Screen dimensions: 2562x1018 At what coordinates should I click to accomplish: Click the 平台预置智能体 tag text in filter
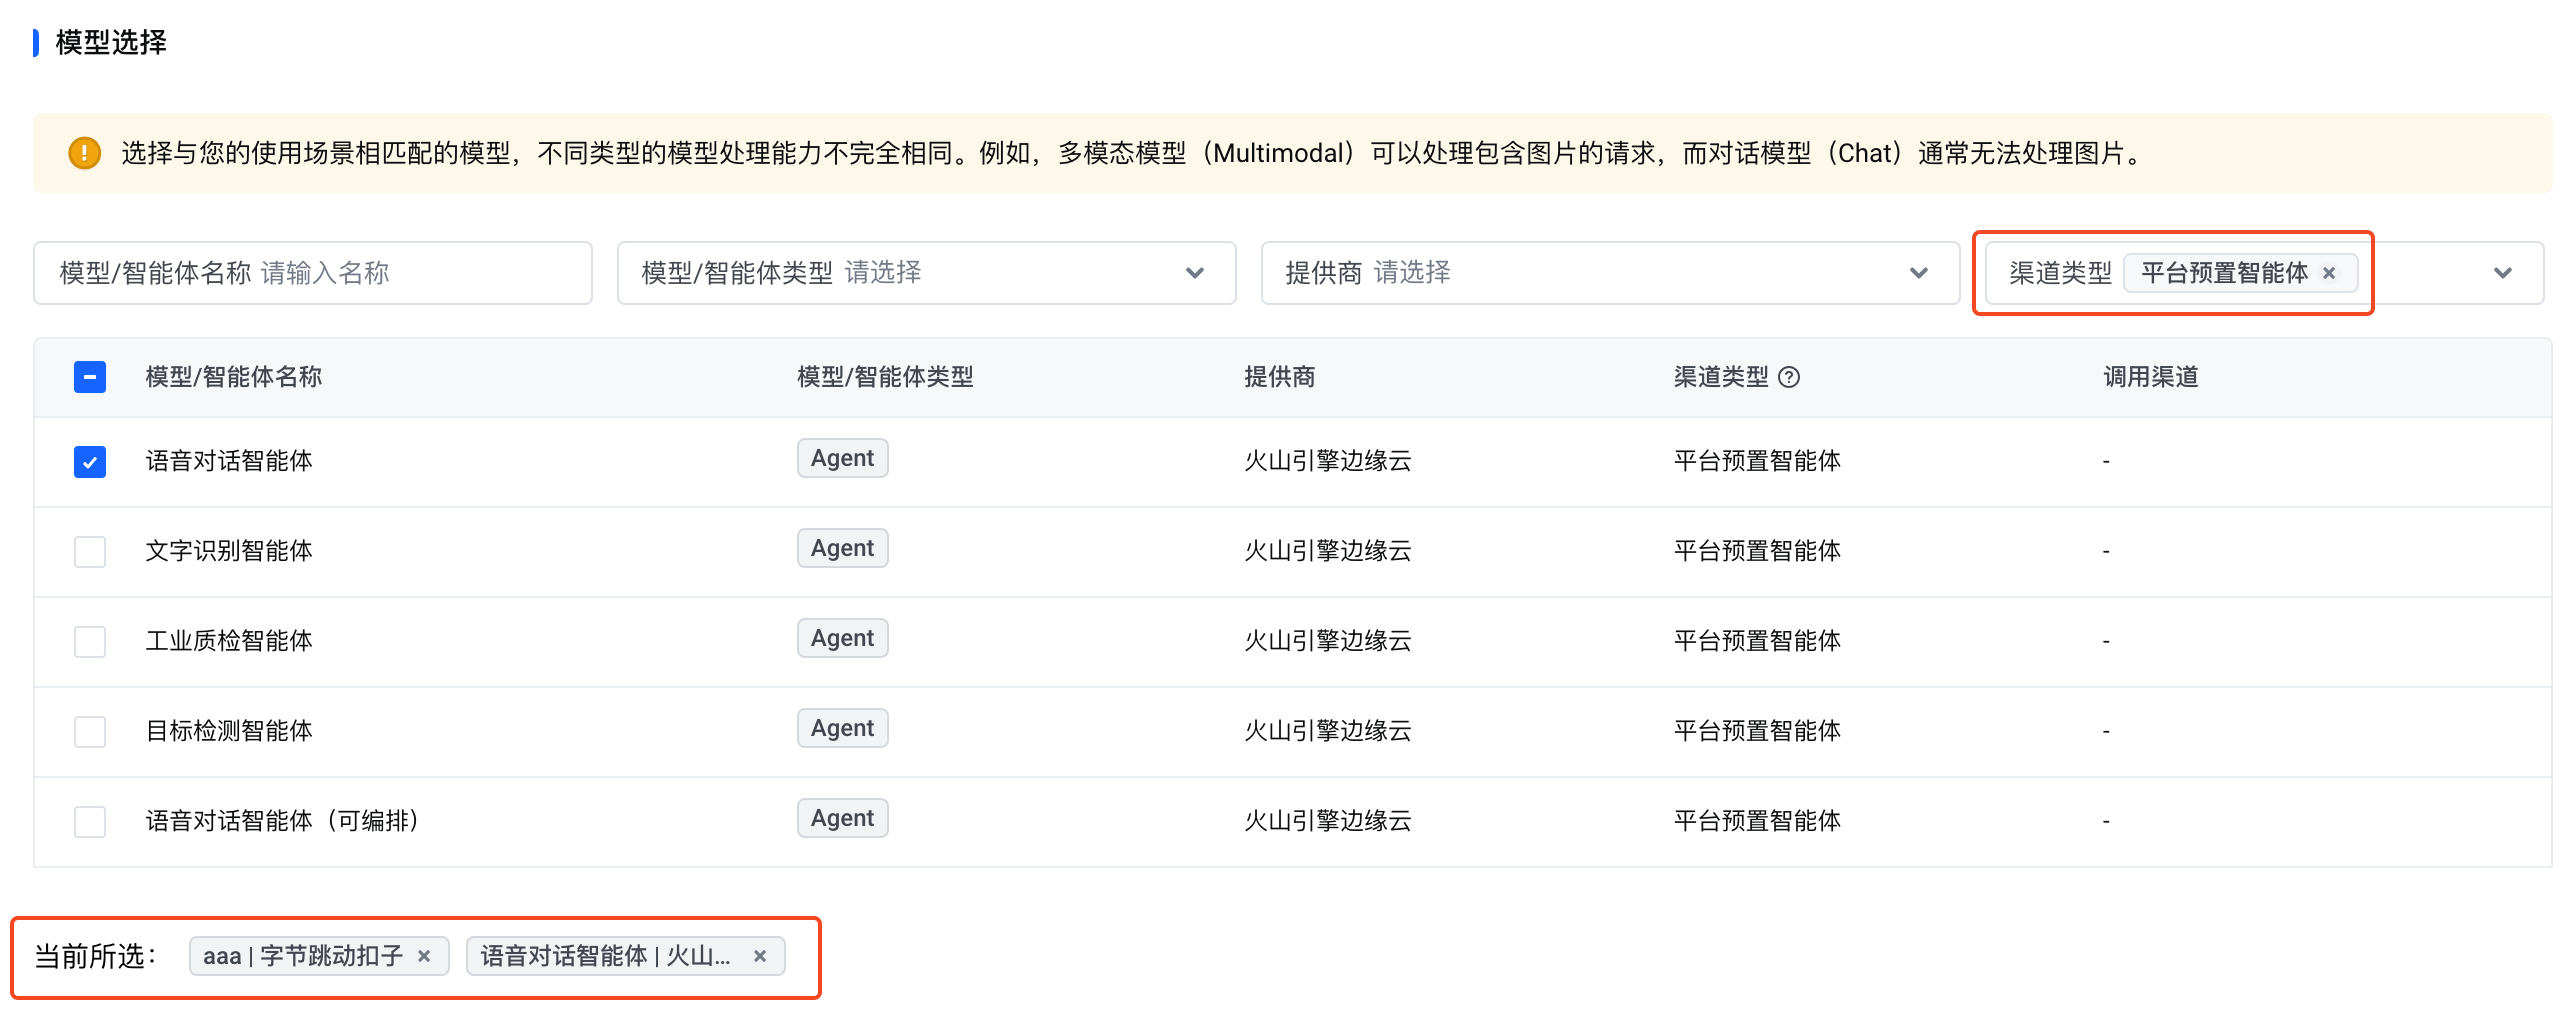pos(2224,273)
